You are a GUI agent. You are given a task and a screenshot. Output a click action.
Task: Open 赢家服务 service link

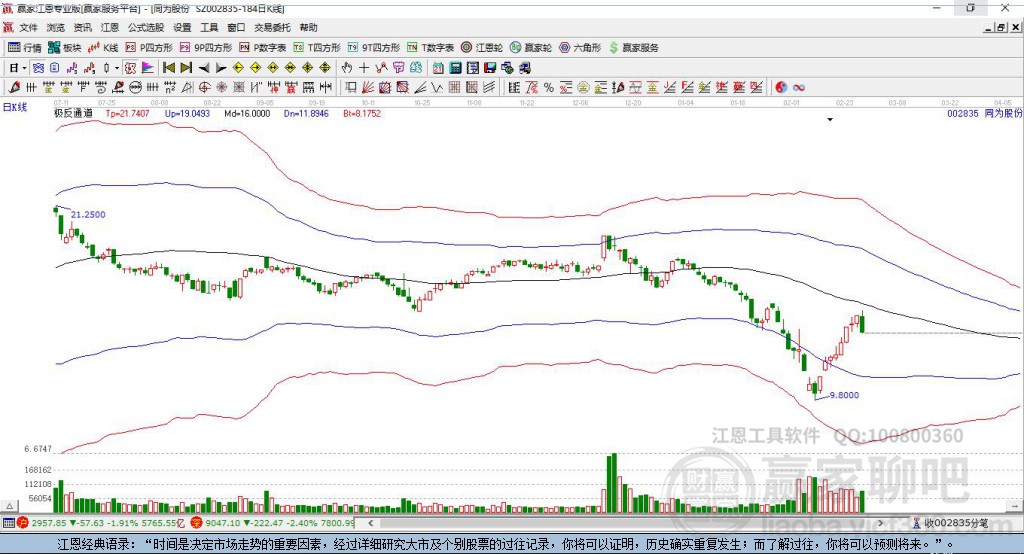[633, 48]
